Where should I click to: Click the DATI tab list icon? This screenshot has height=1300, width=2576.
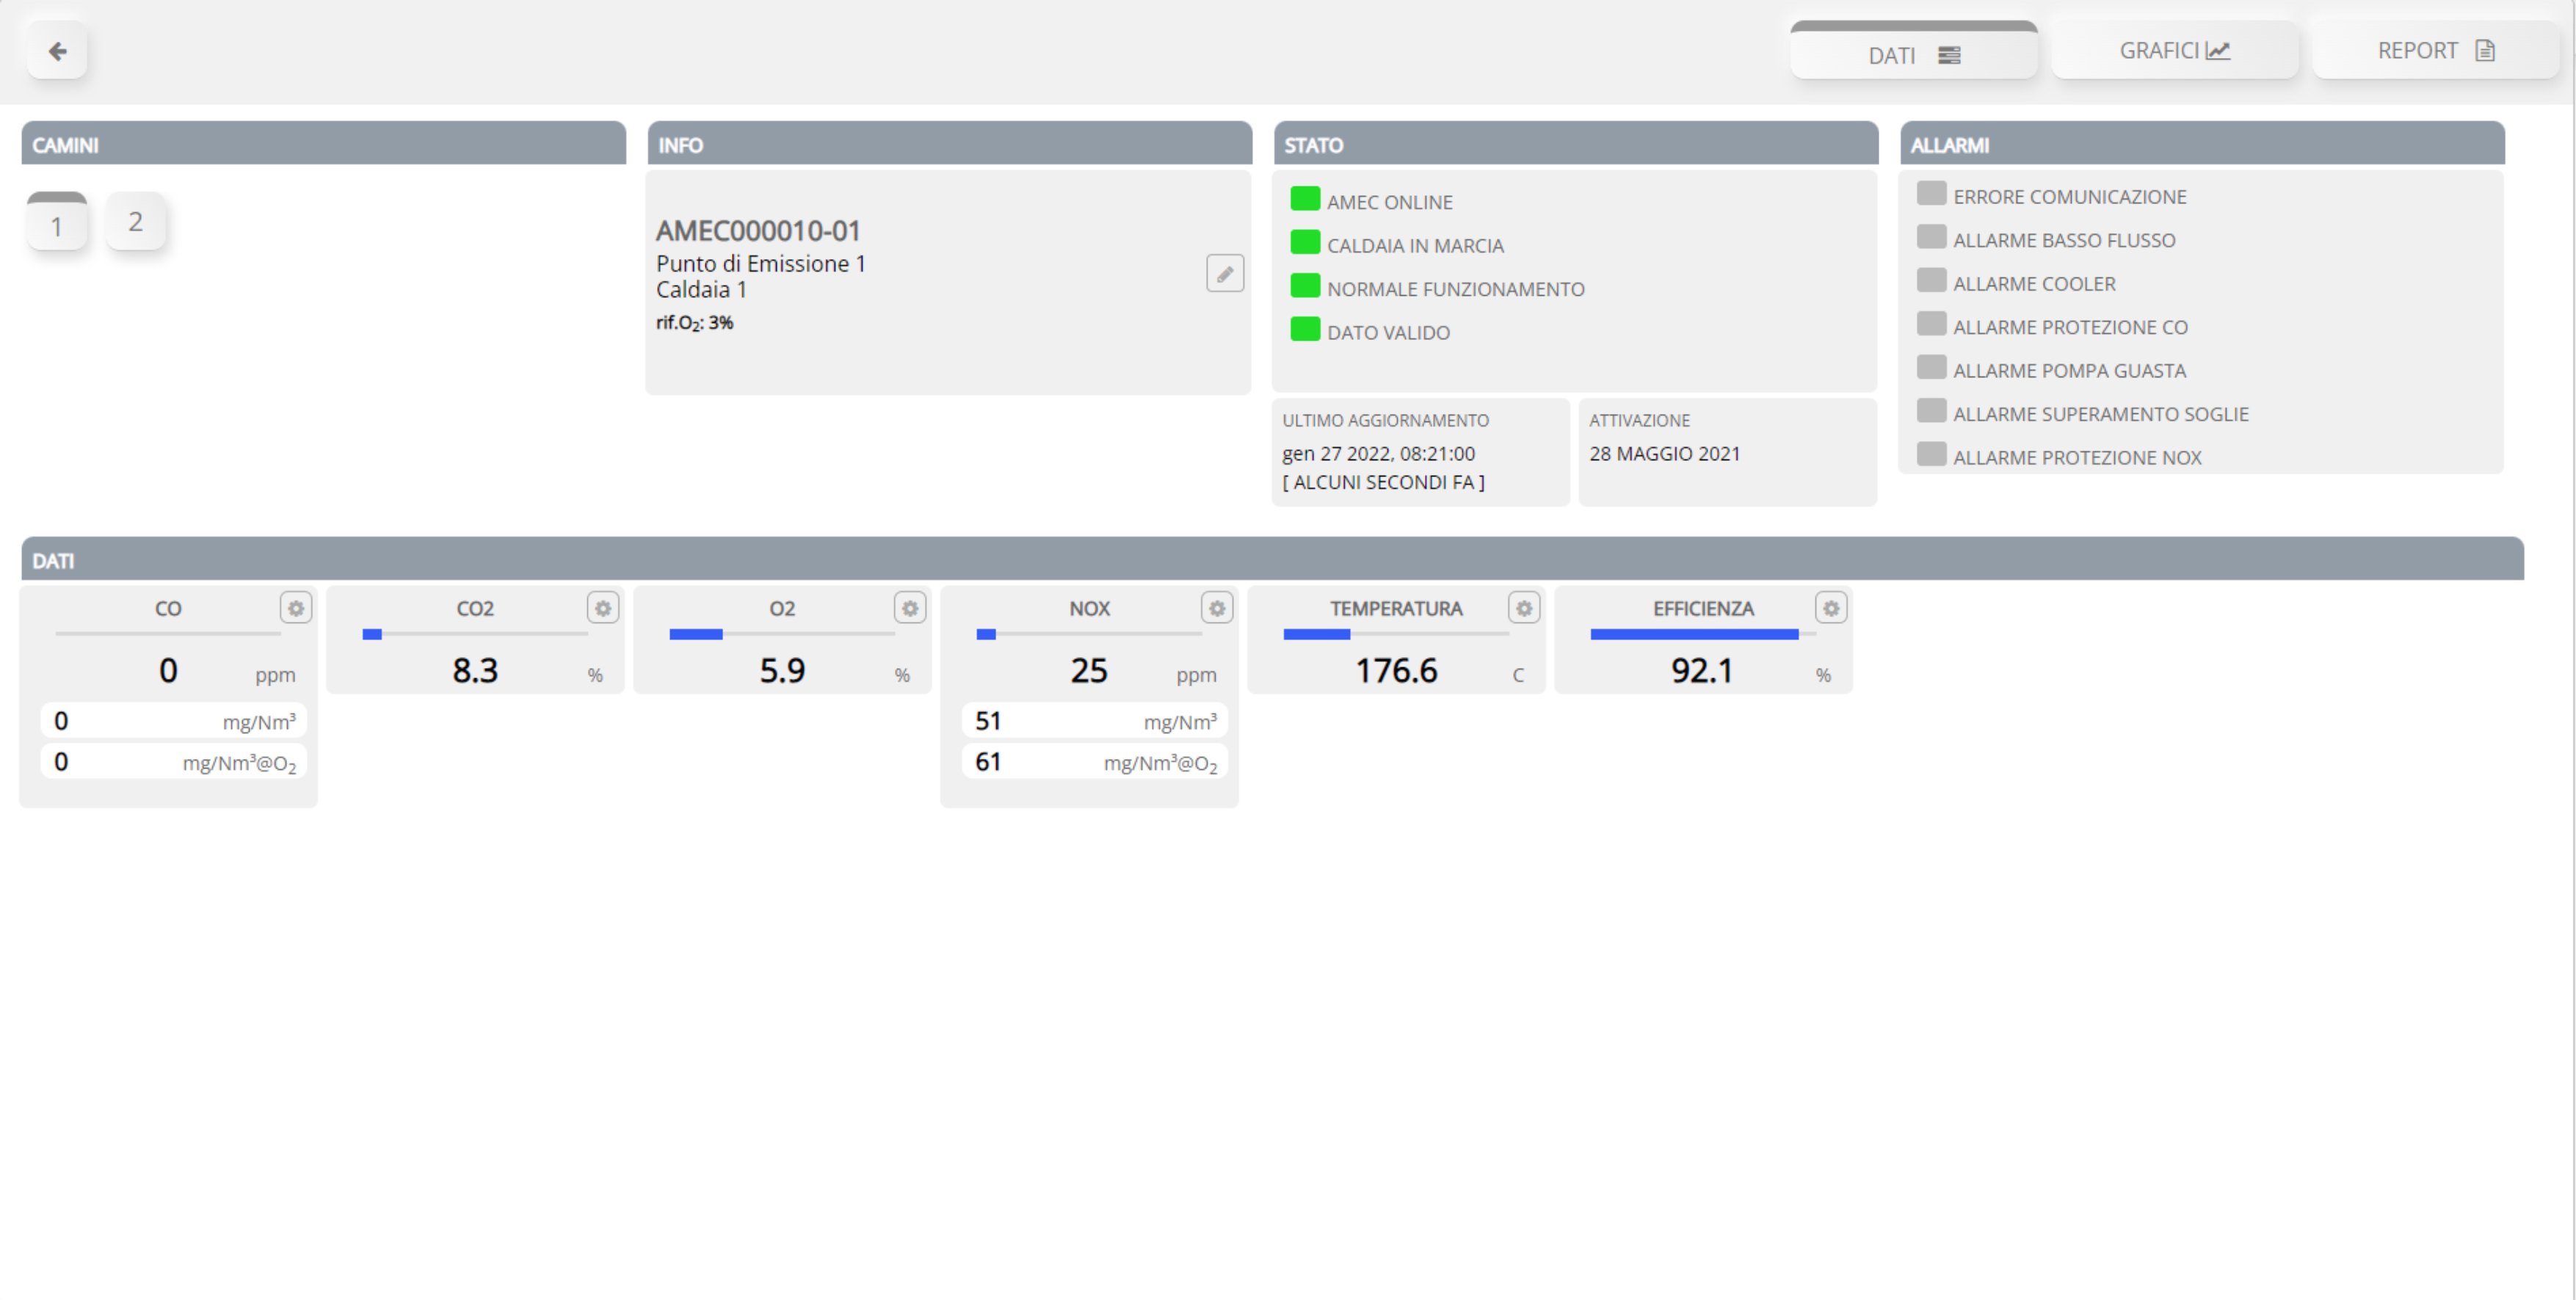click(1949, 55)
